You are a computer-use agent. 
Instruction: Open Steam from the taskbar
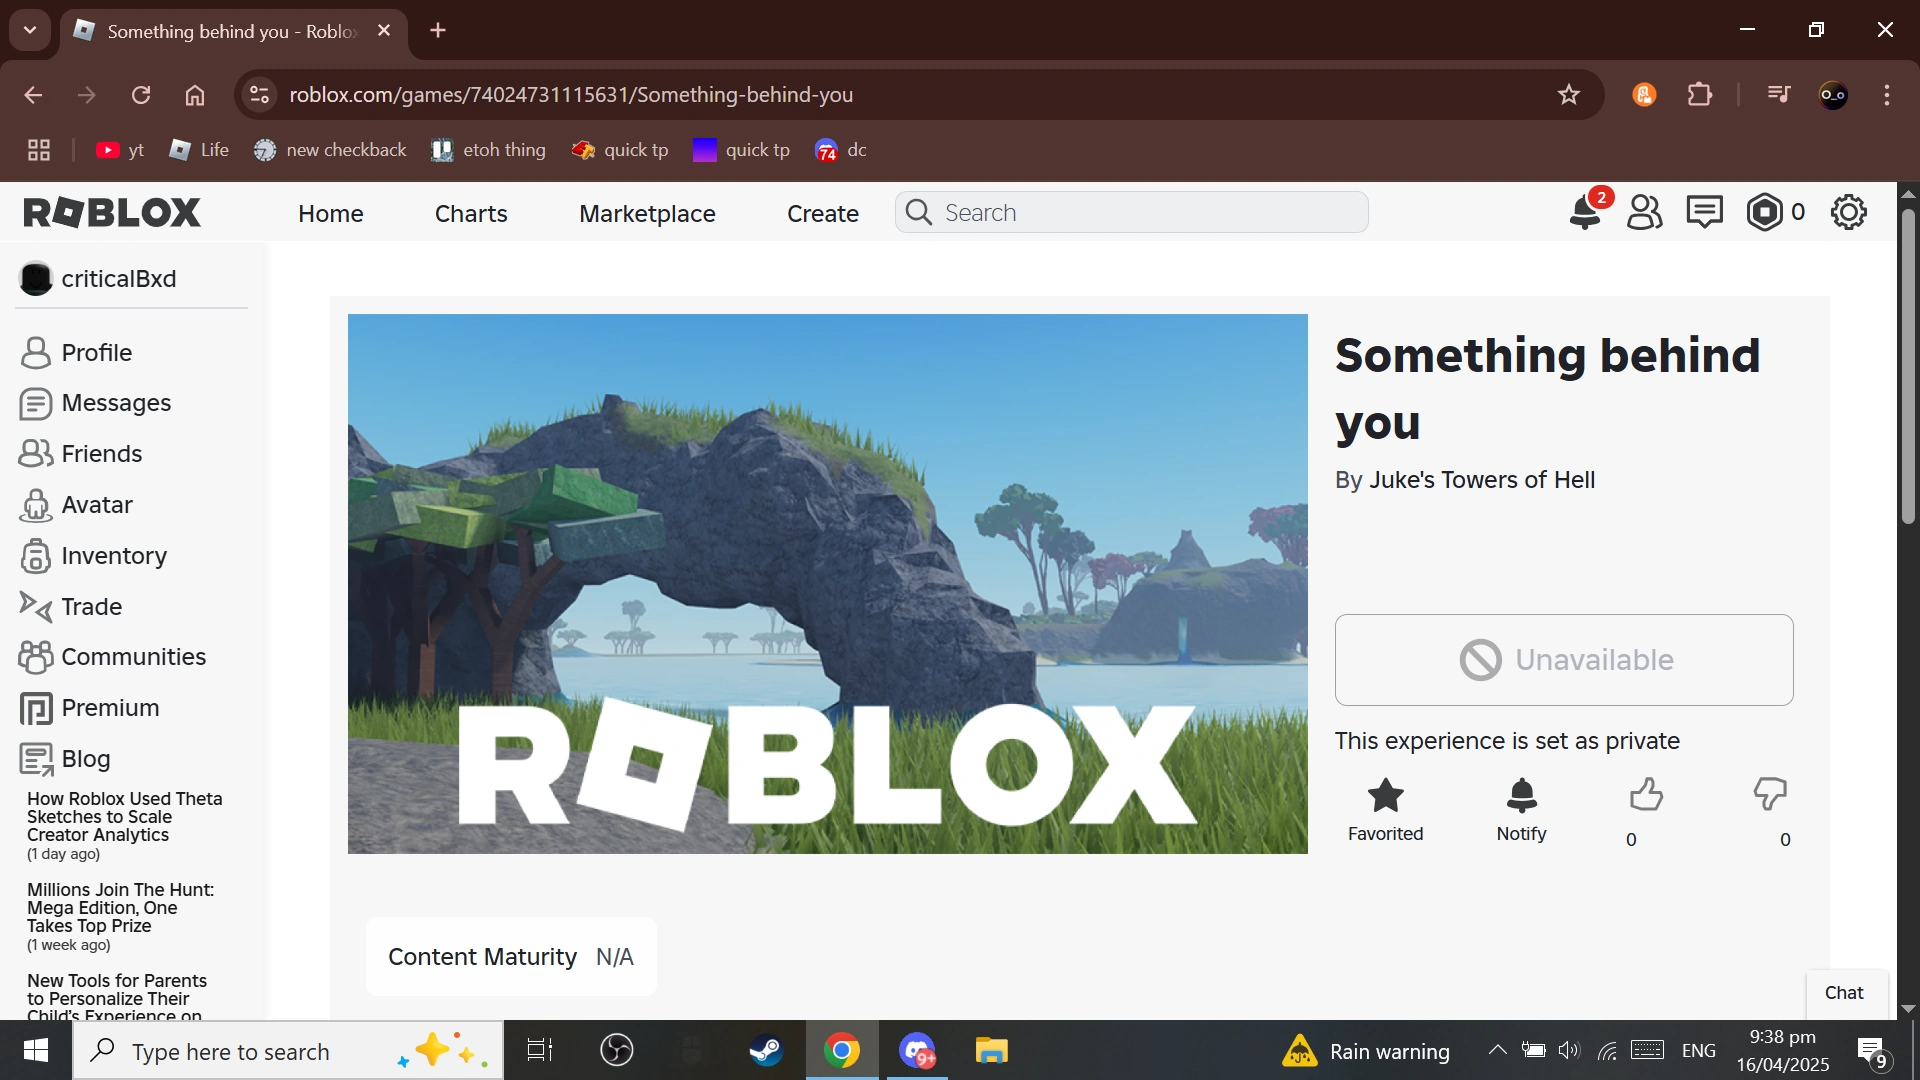767,1051
